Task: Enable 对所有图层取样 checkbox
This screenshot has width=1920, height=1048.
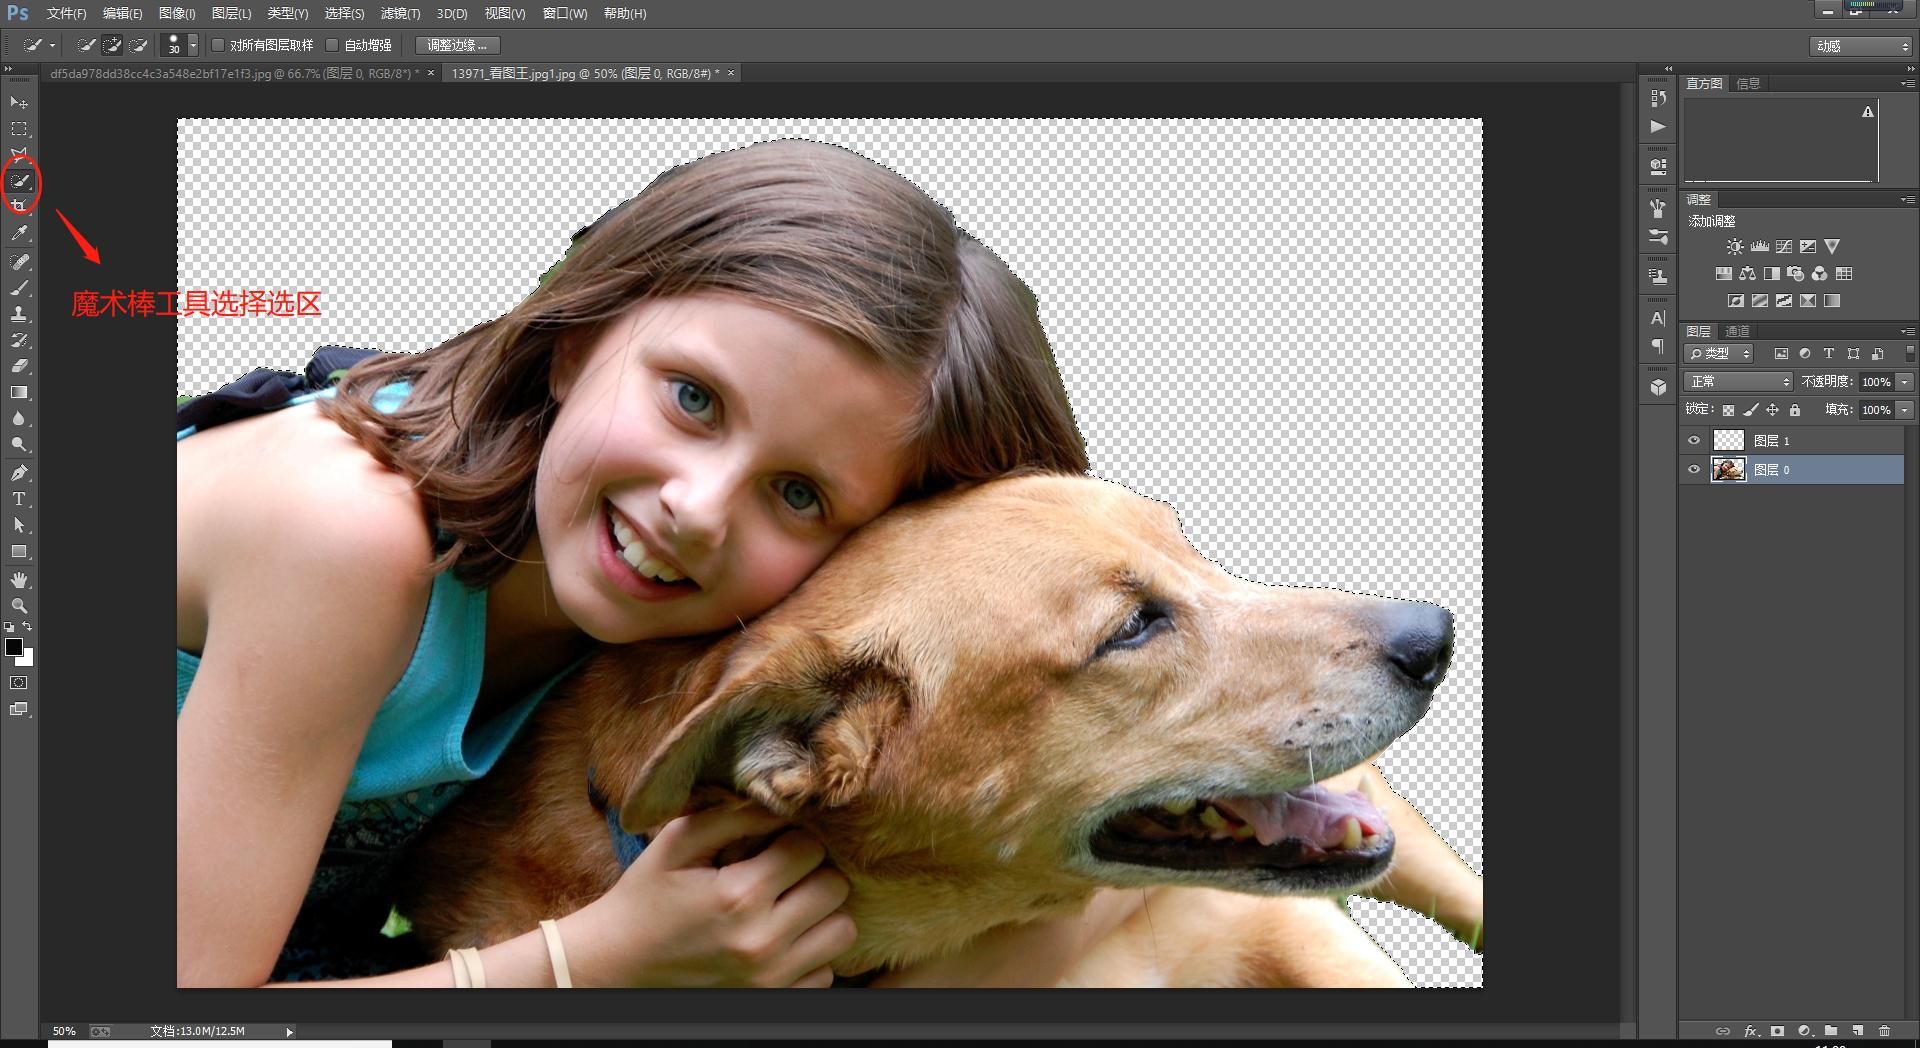Action: coord(218,45)
